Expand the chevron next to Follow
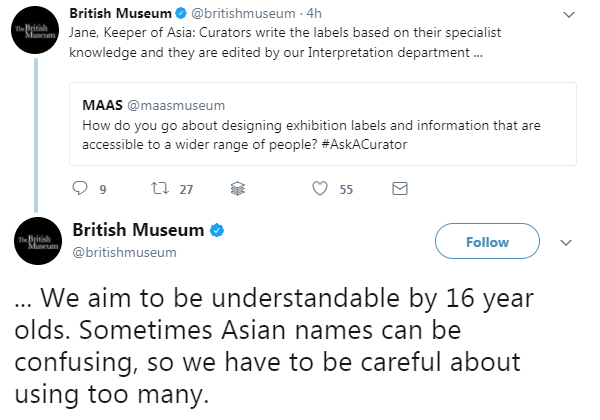Image resolution: width=600 pixels, height=420 pixels. point(566,243)
